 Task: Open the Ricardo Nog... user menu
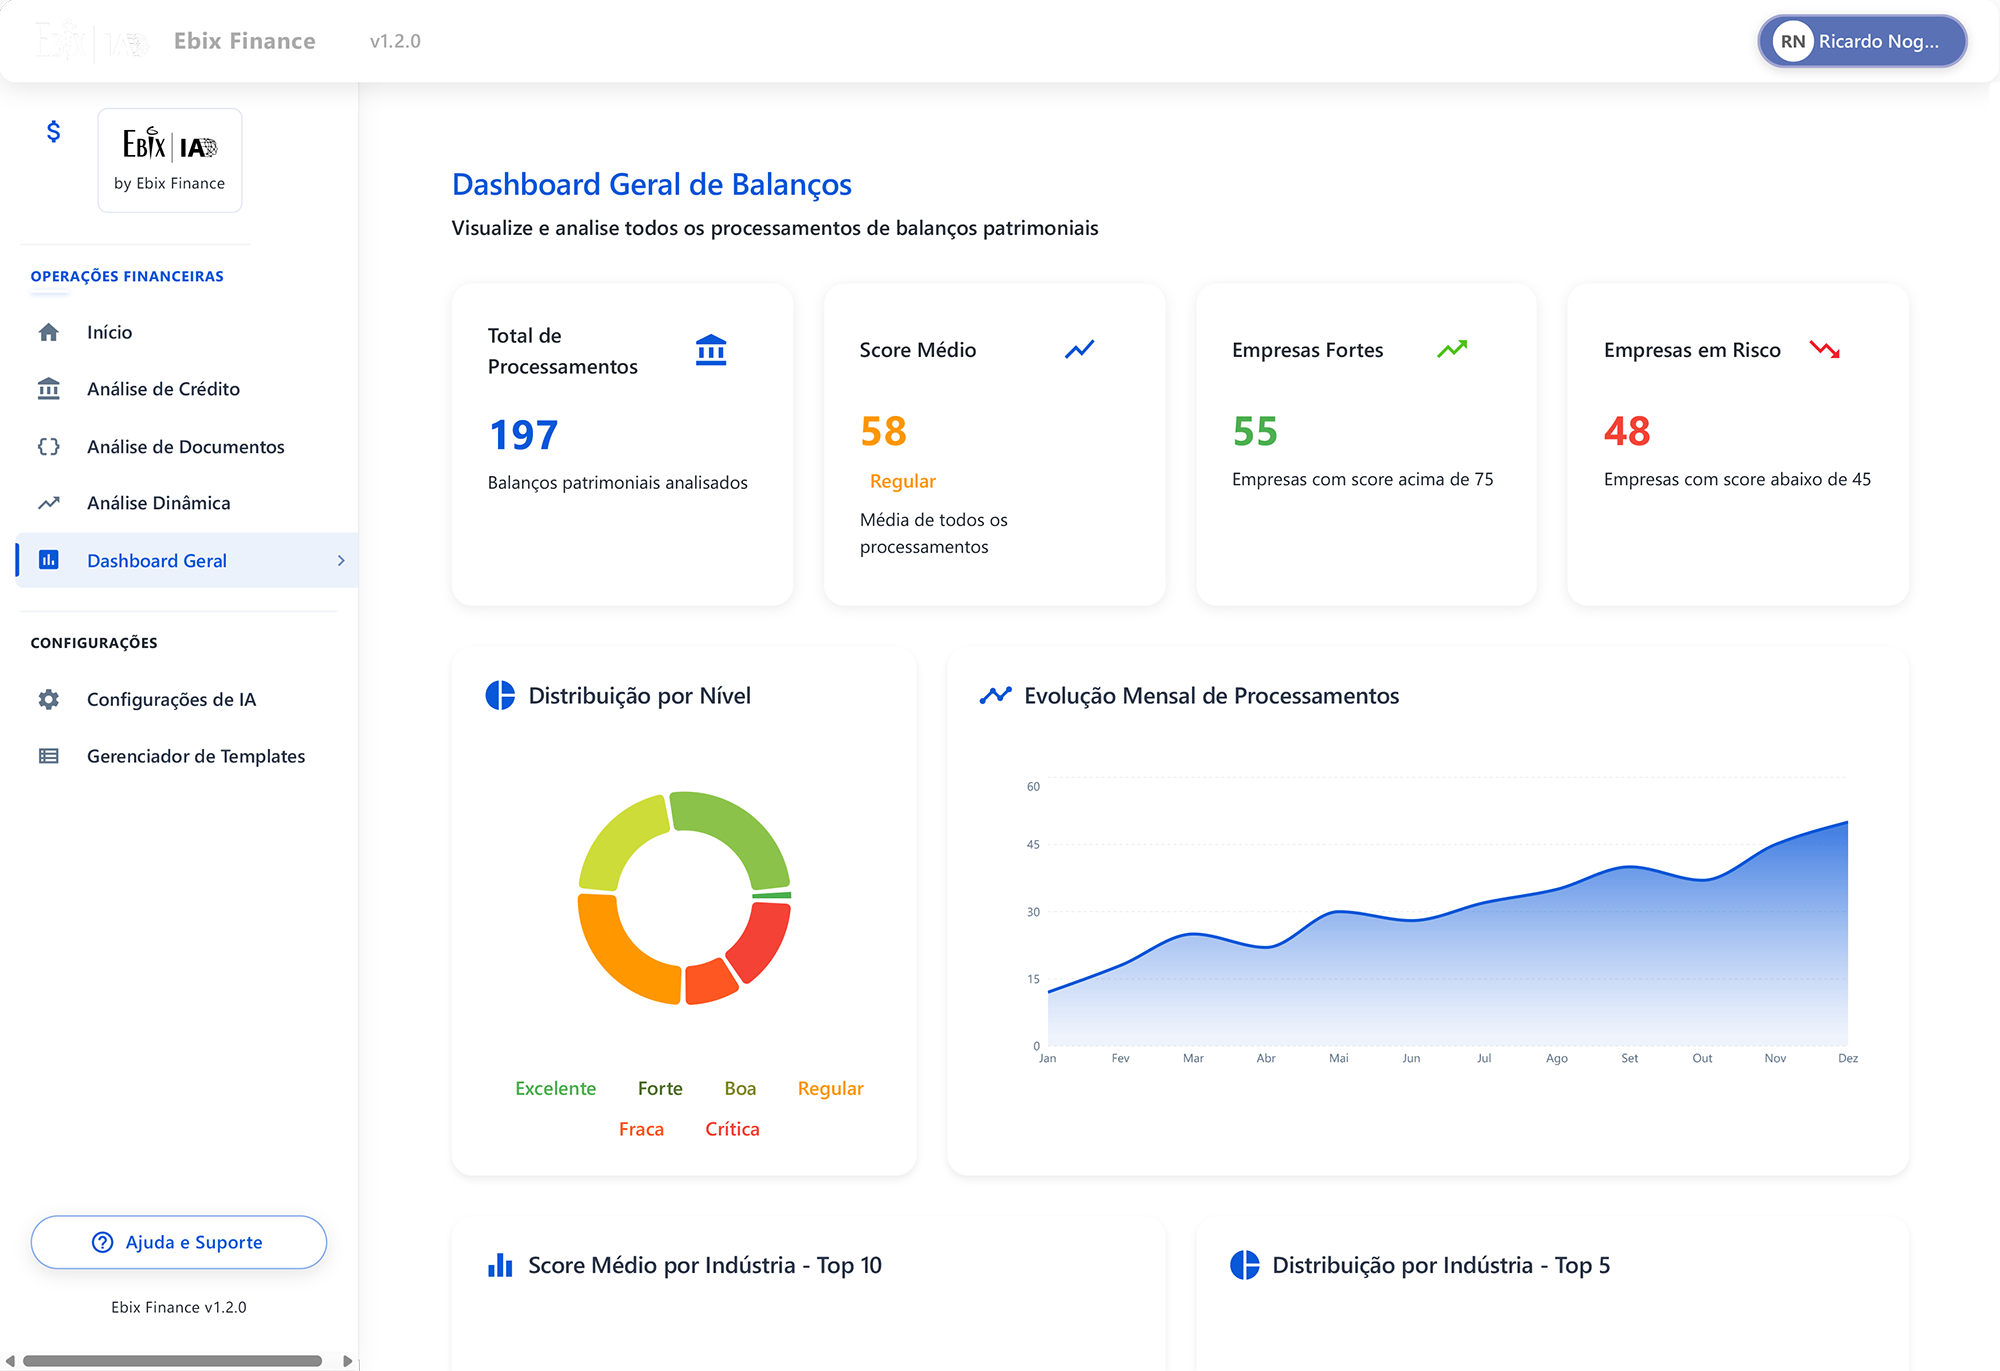[x=1862, y=41]
